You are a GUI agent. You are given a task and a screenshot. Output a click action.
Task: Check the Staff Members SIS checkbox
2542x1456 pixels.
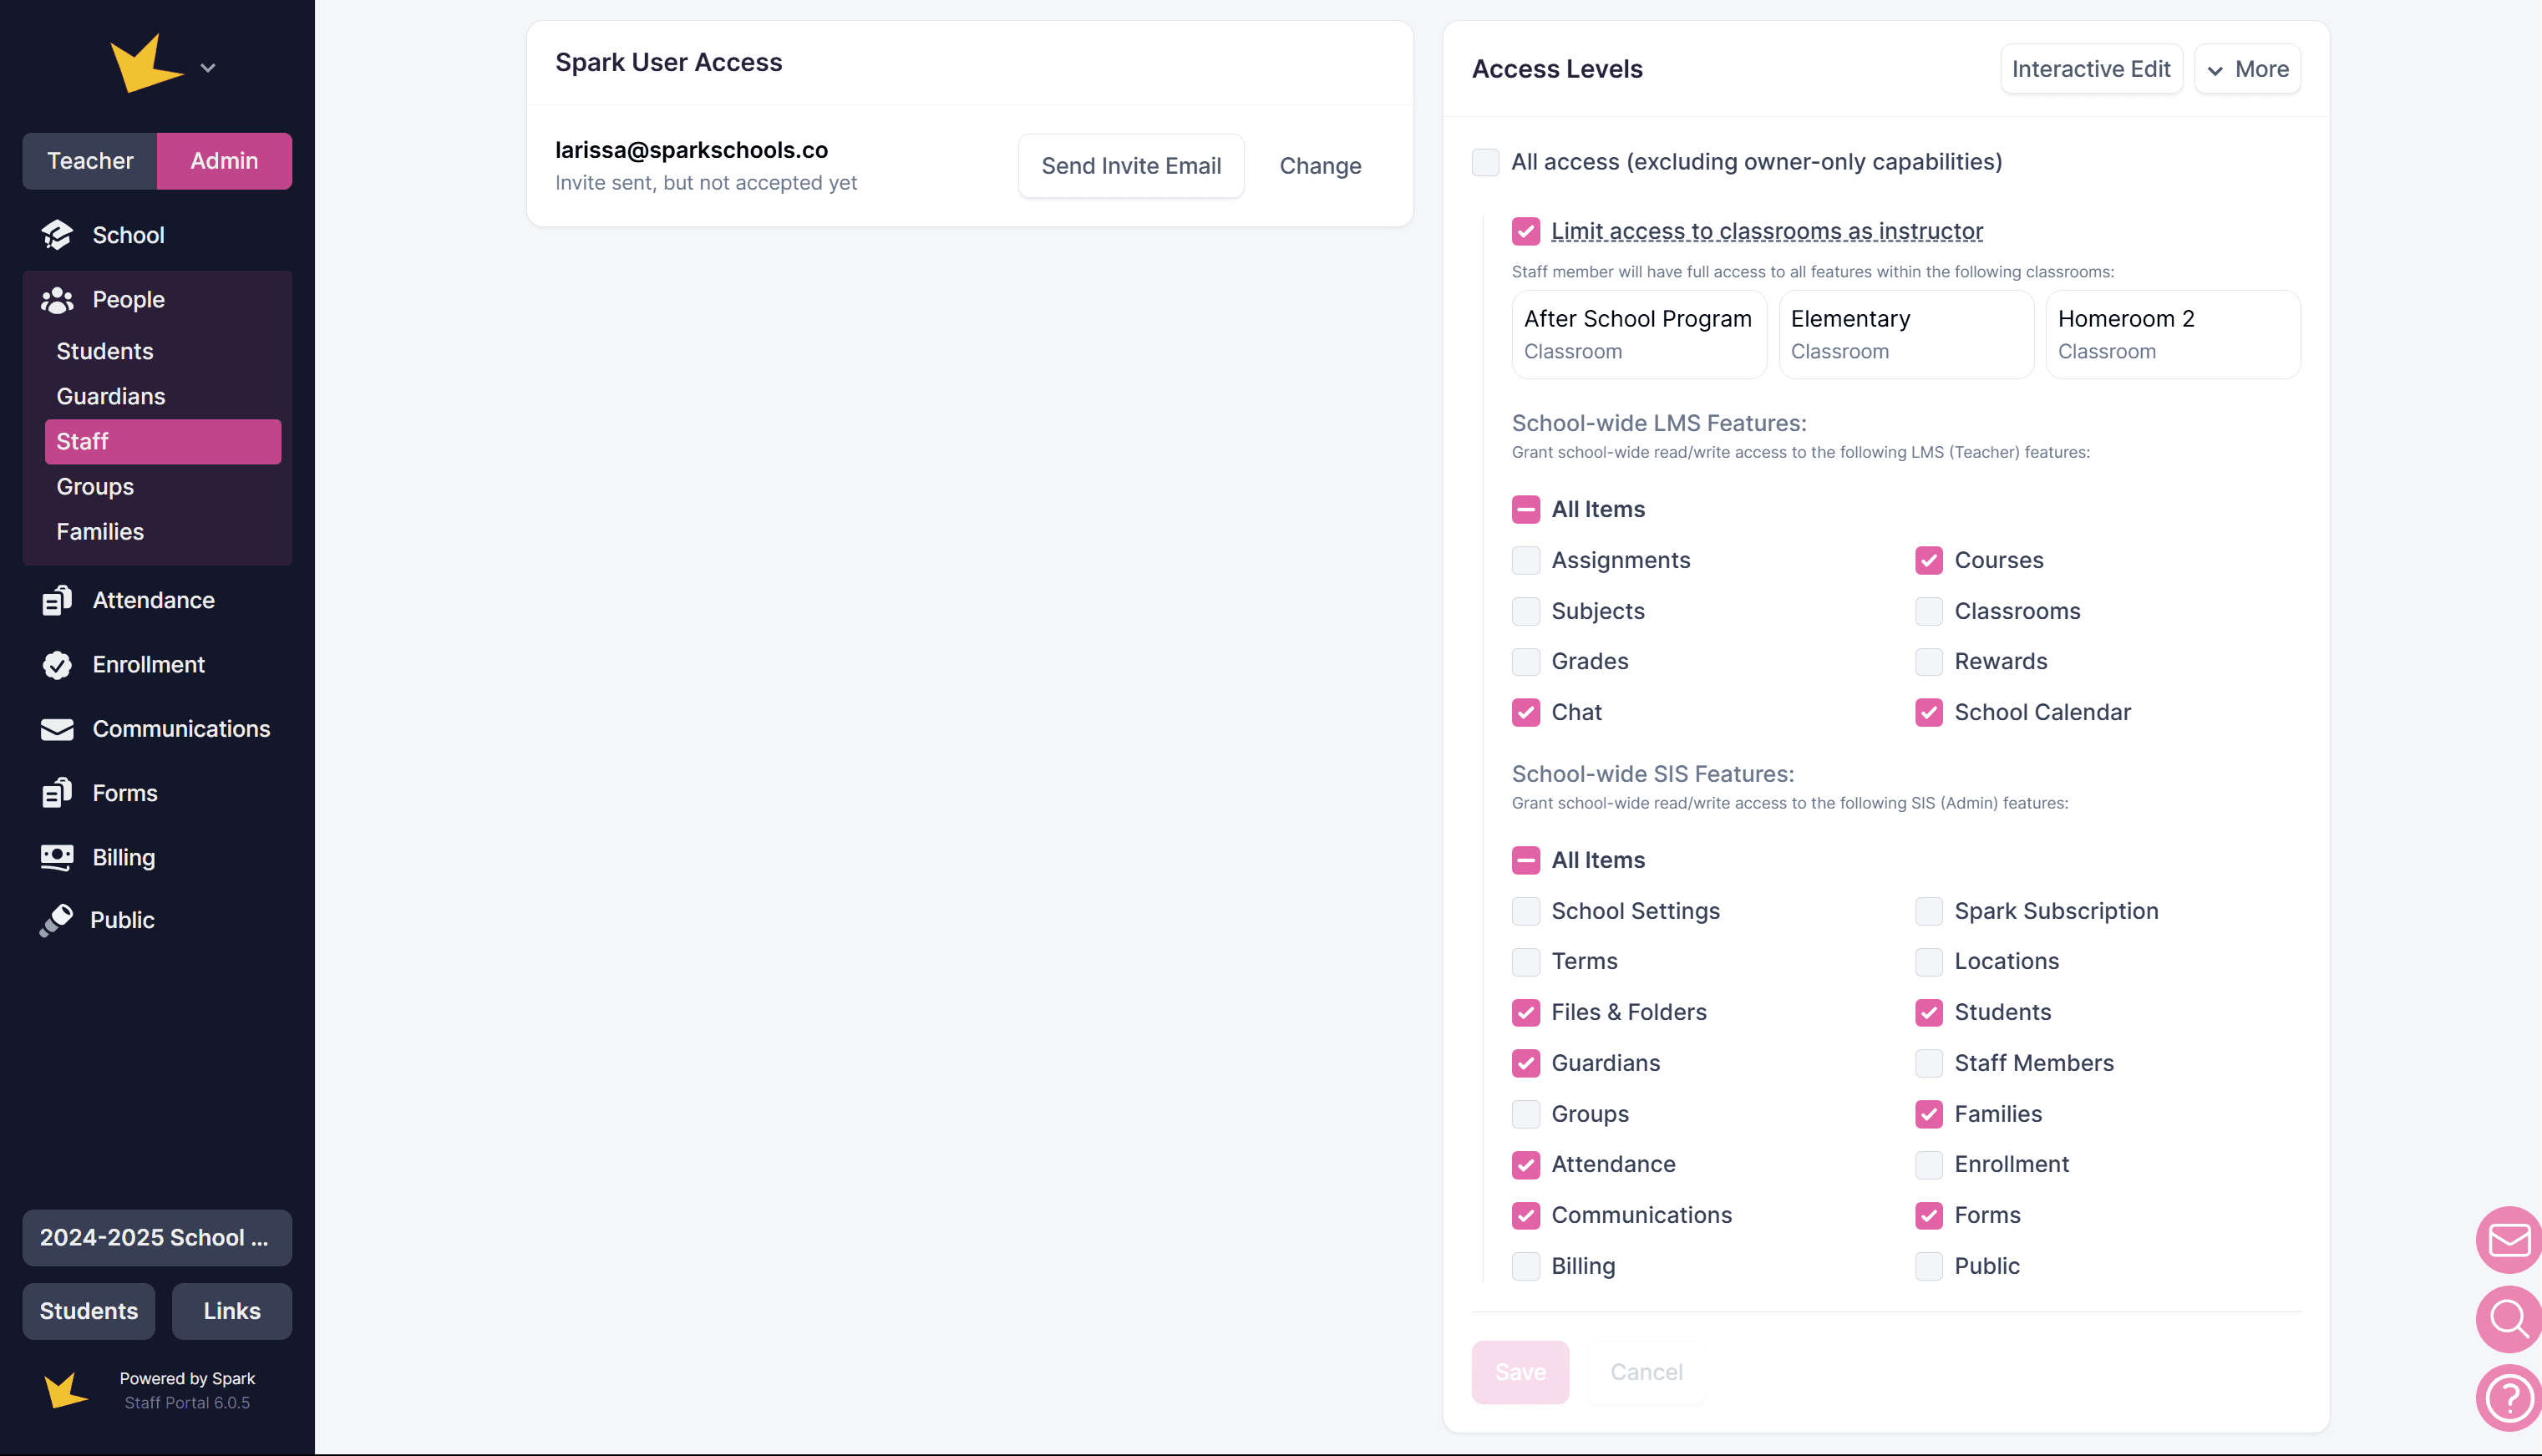pos(1928,1063)
